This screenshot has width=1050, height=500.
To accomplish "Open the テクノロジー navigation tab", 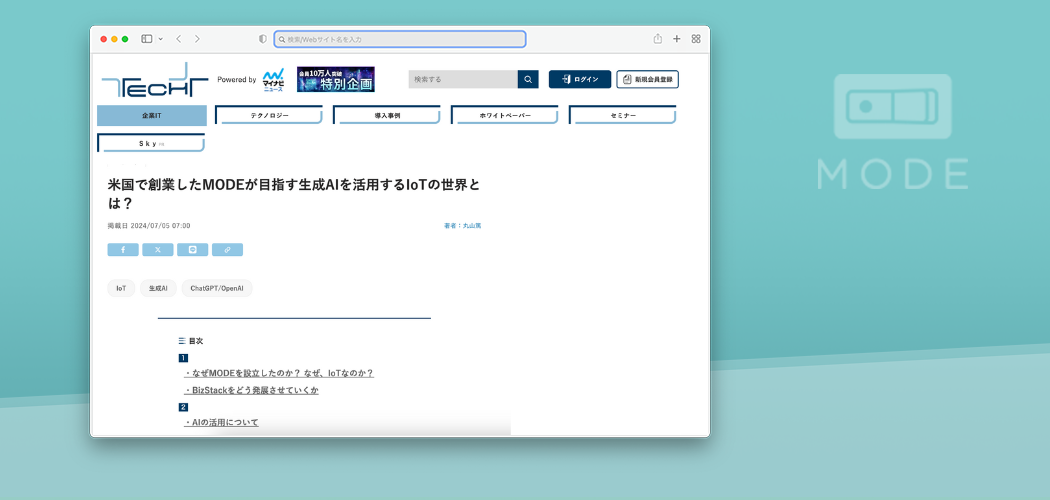I will coord(269,116).
